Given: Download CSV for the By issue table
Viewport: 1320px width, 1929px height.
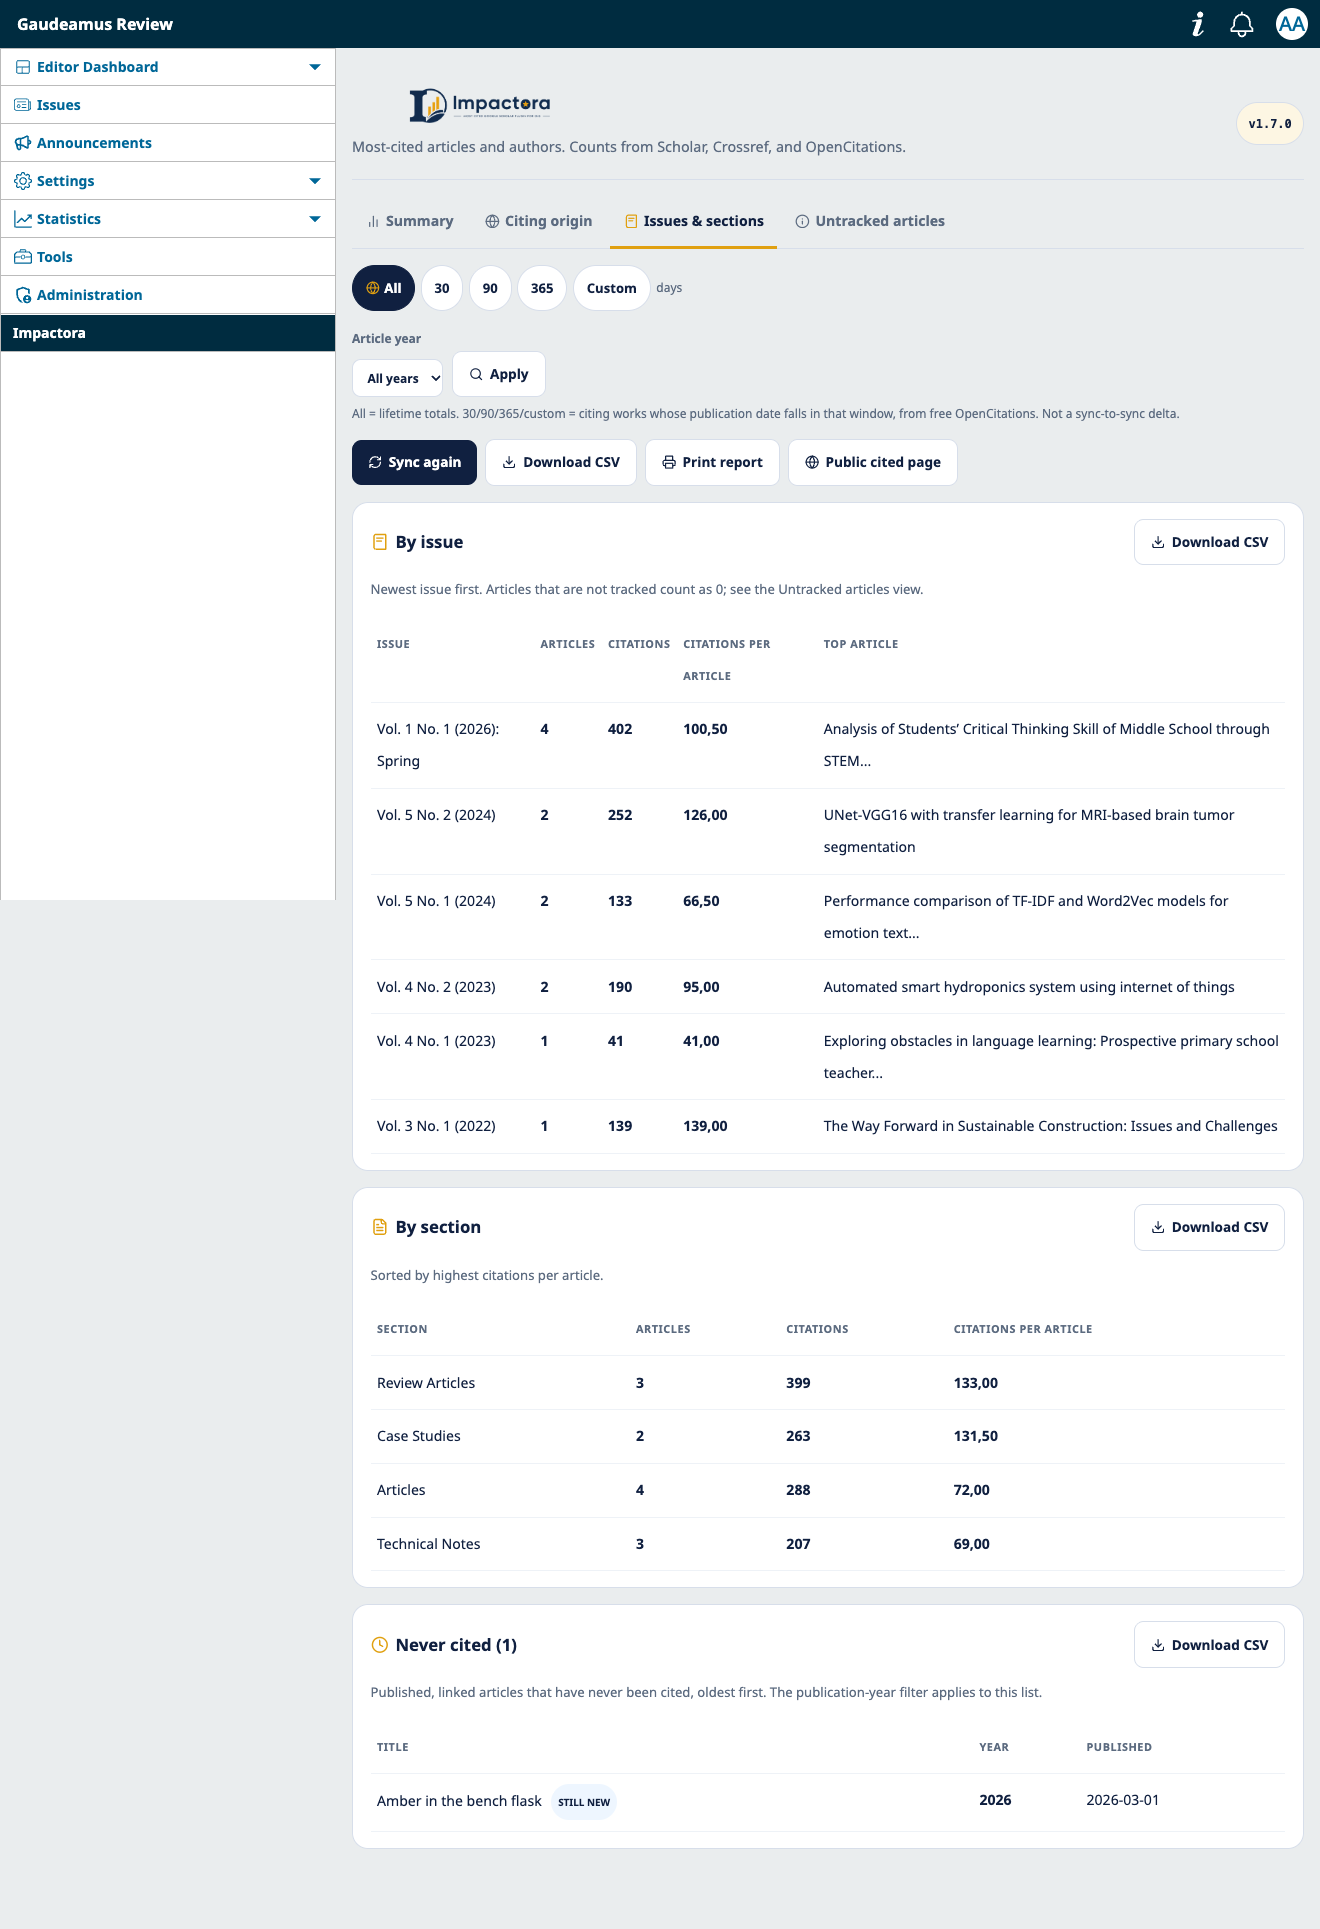Looking at the screenshot, I should point(1209,542).
